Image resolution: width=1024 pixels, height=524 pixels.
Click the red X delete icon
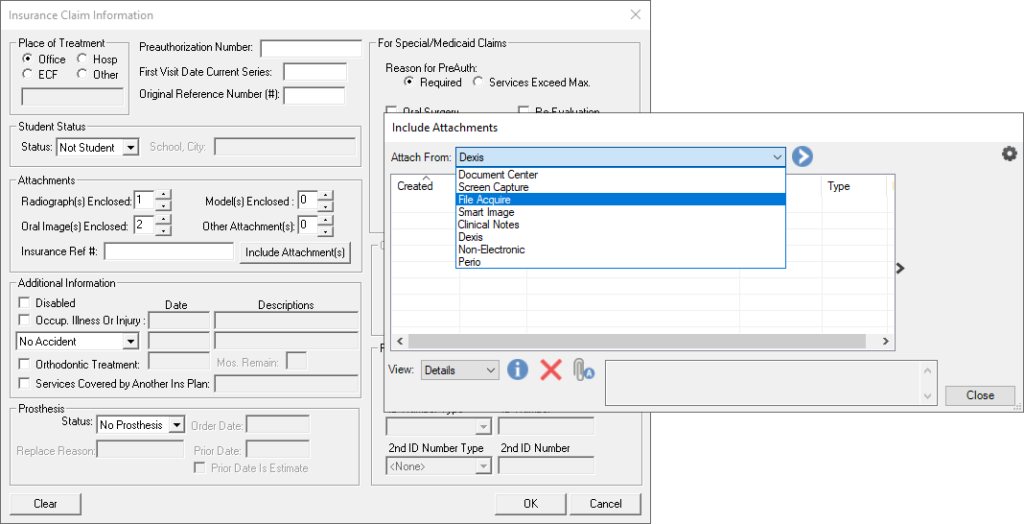(551, 370)
